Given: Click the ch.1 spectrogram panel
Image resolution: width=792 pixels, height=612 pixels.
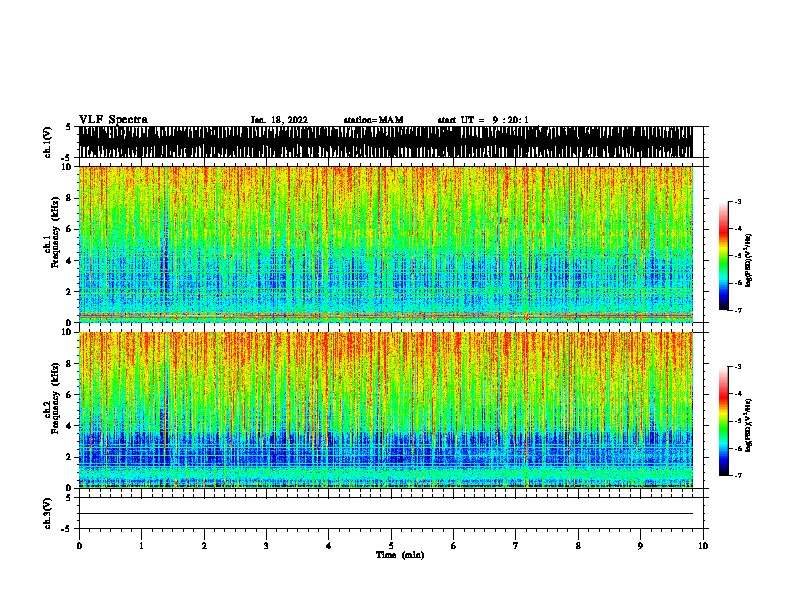Looking at the screenshot, I should point(386,244).
